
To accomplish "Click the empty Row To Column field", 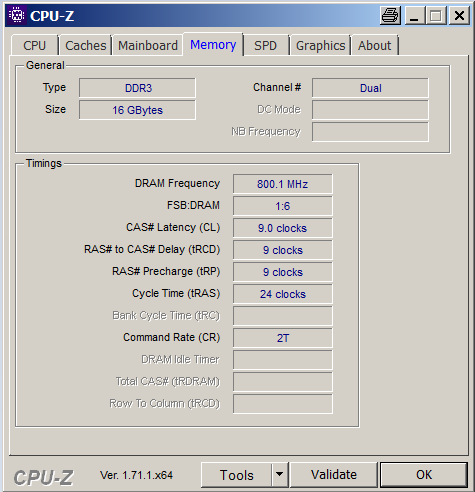I will [x=283, y=404].
